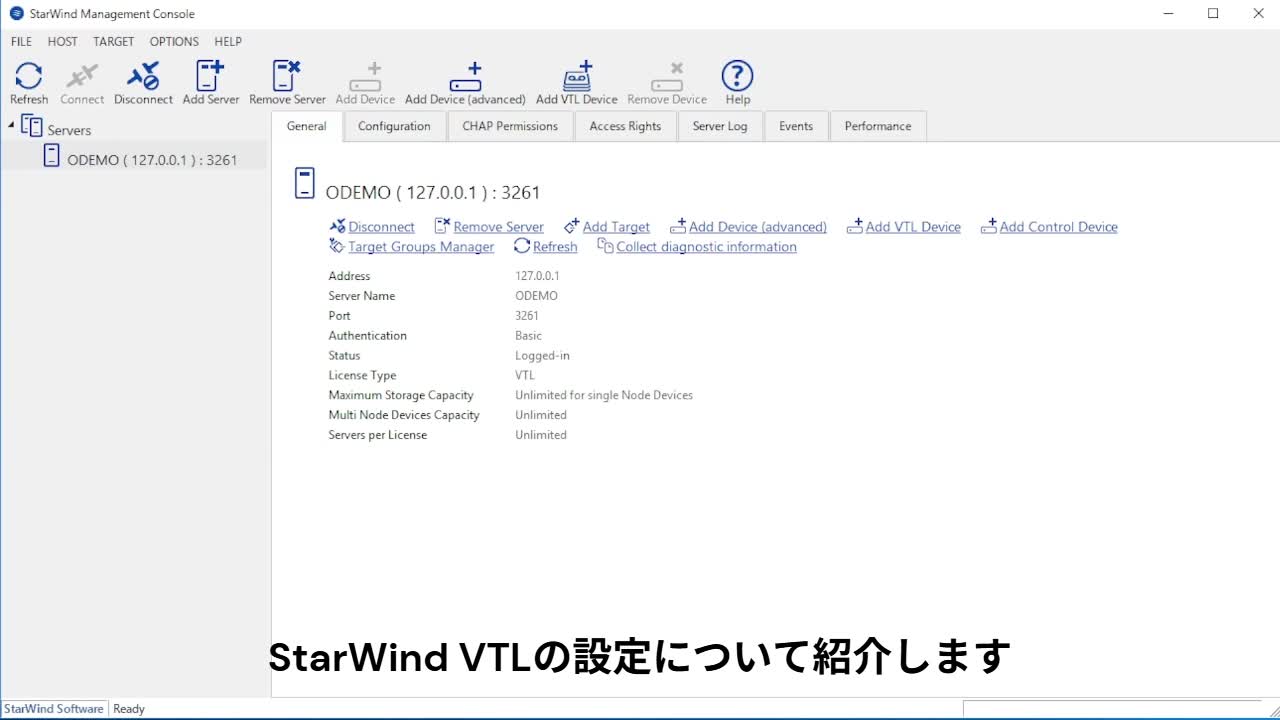Click the StarWind app icon in title bar
This screenshot has height=720, width=1280.
pyautogui.click(x=16, y=14)
